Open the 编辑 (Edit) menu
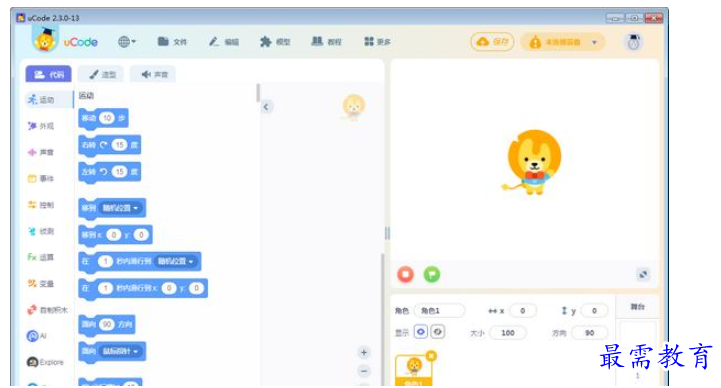 [224, 42]
